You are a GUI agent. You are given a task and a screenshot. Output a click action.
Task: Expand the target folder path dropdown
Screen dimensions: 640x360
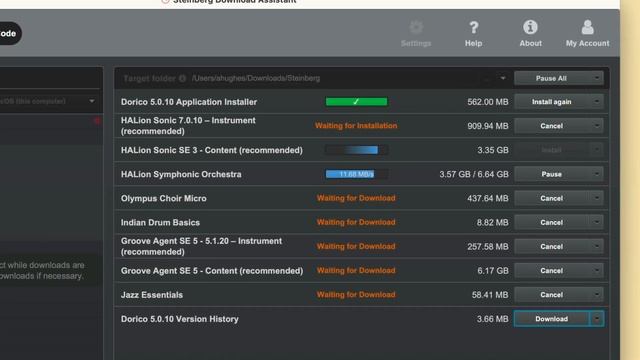pos(503,78)
